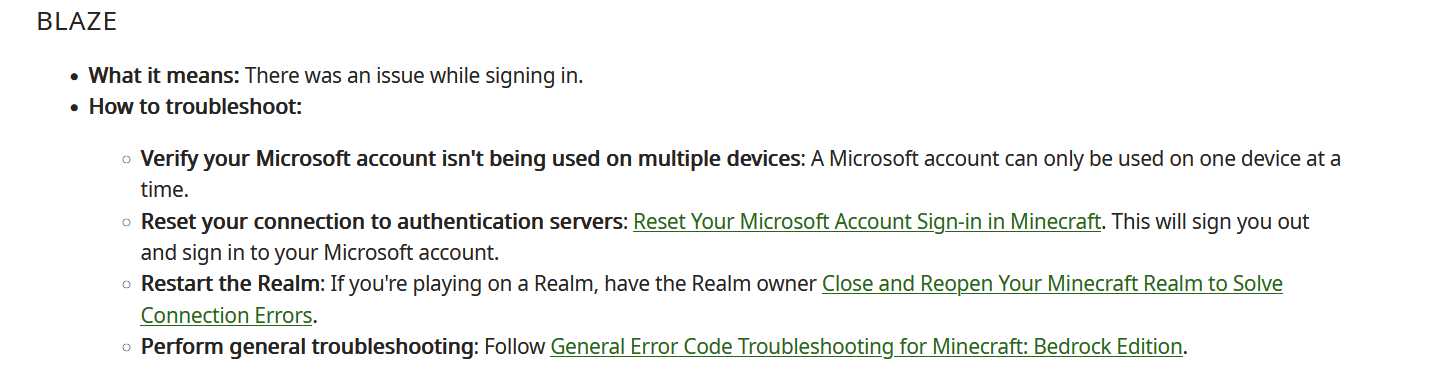This screenshot has height=375, width=1444.
Task: Click the Connection Errors link text
Action: (x=227, y=316)
